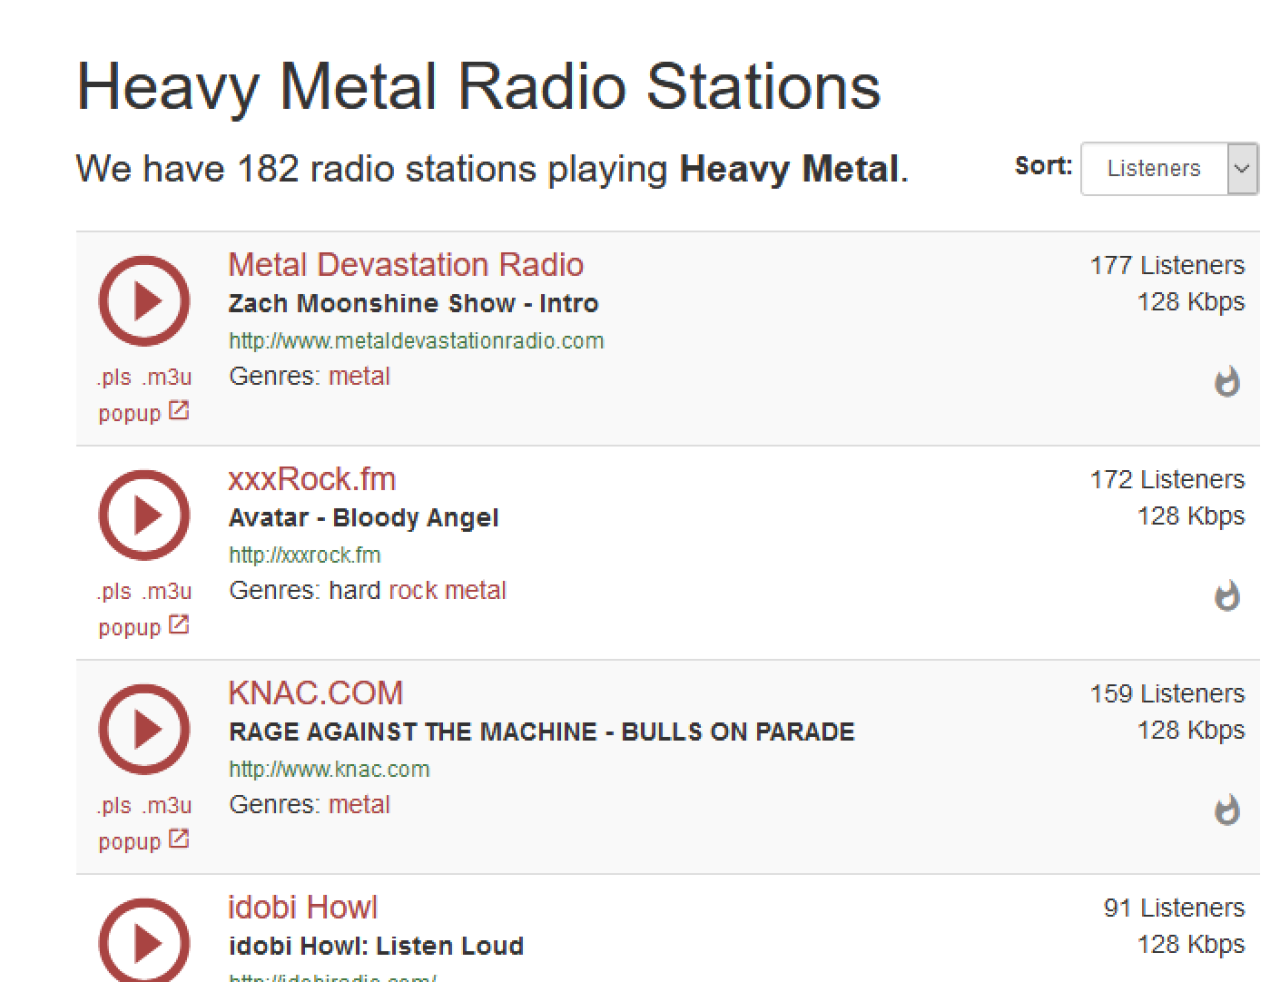Image resolution: width=1280 pixels, height=982 pixels.
Task: Open the Metal Devastation Radio title link
Action: [x=405, y=265]
